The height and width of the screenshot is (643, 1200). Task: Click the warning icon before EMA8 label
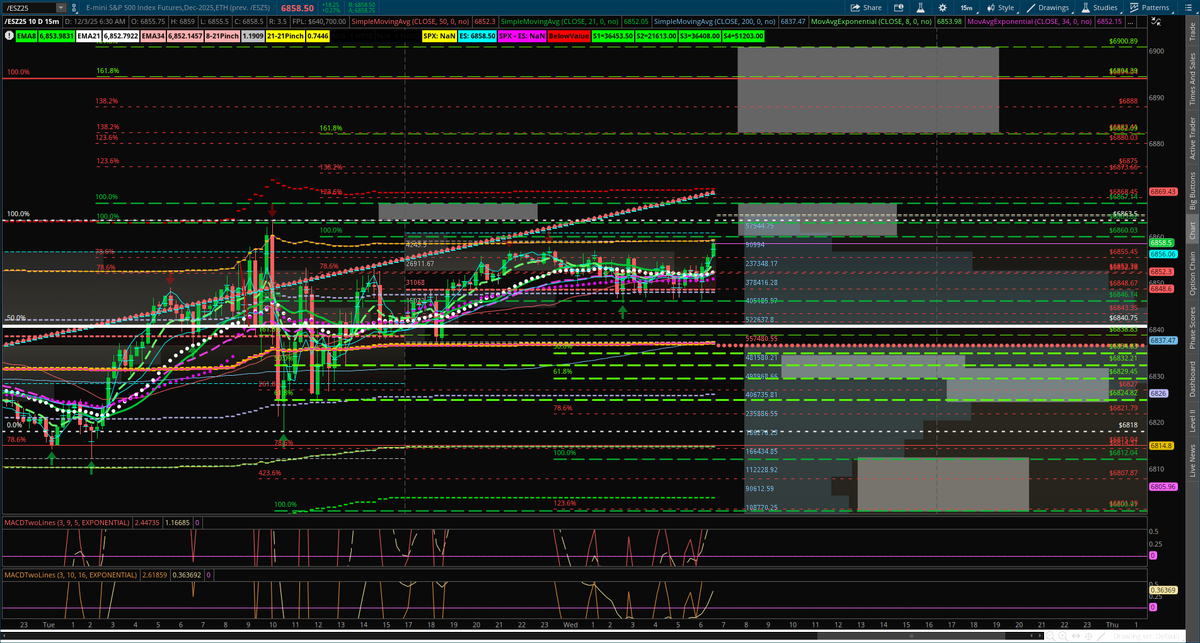[x=9, y=35]
